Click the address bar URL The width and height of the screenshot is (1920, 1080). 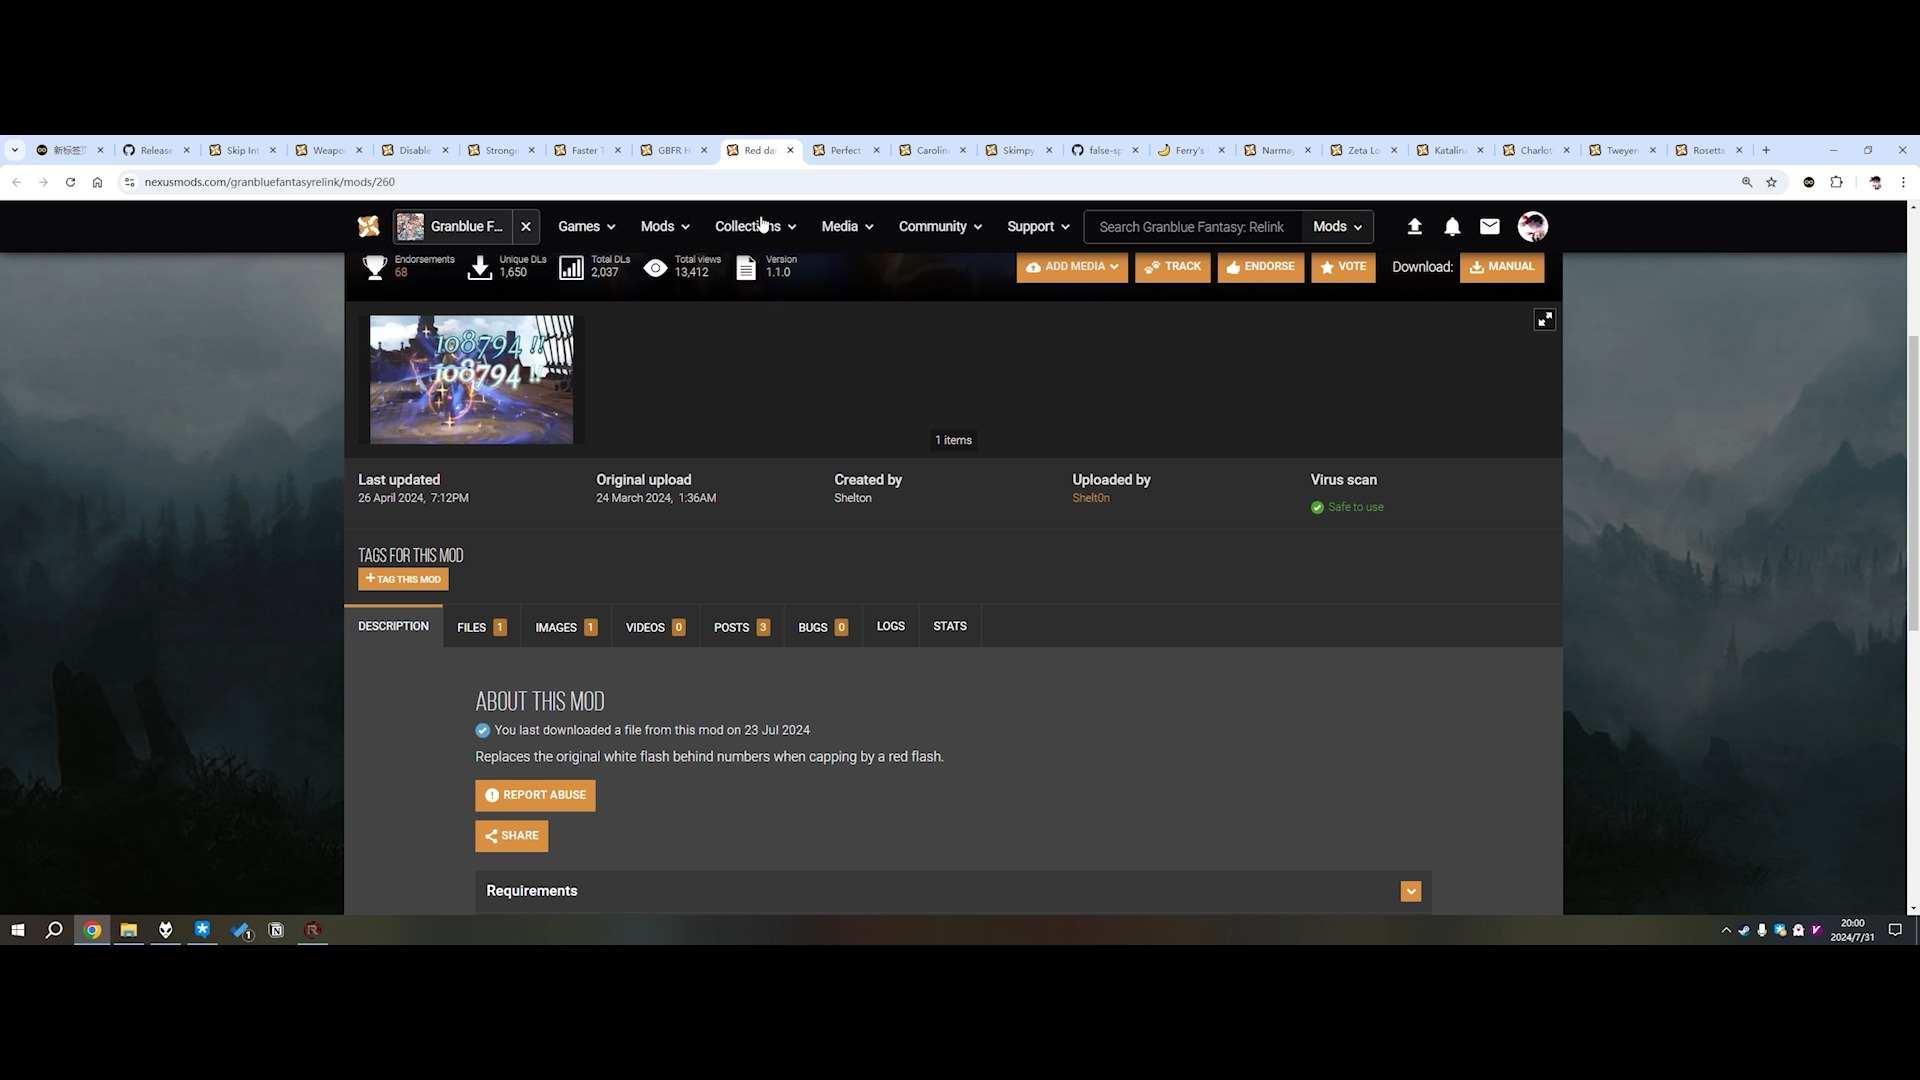click(x=270, y=182)
